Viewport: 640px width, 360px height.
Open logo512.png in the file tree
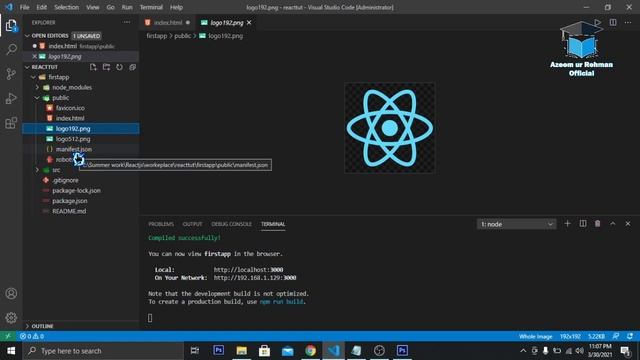pyautogui.click(x=73, y=139)
